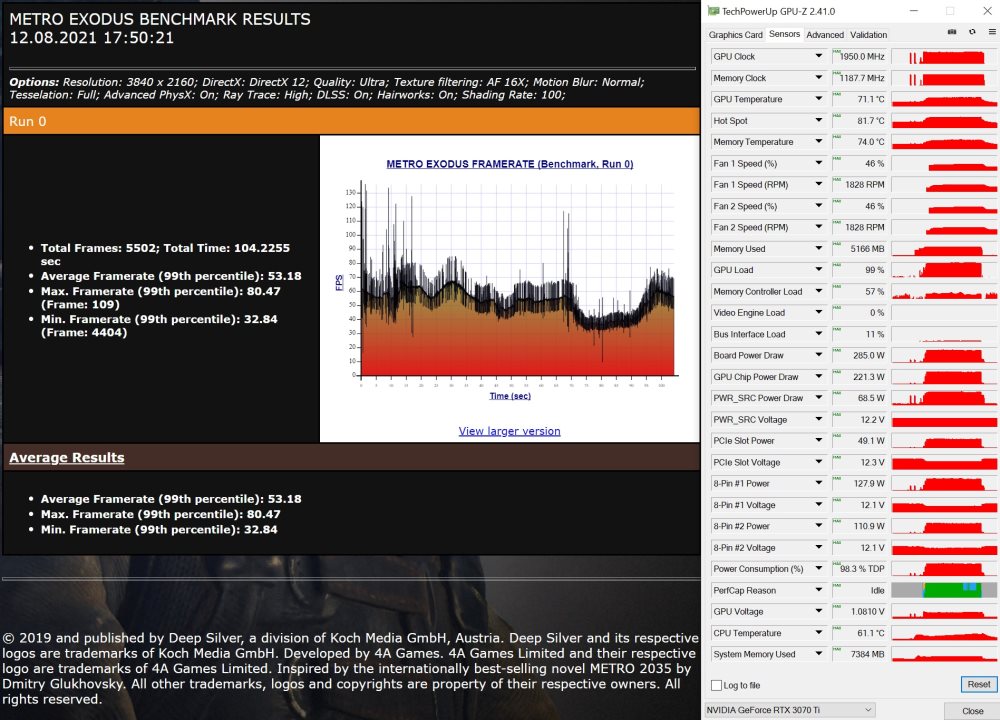
Task: Expand the Memory Temperature dropdown arrow
Action: (818, 142)
